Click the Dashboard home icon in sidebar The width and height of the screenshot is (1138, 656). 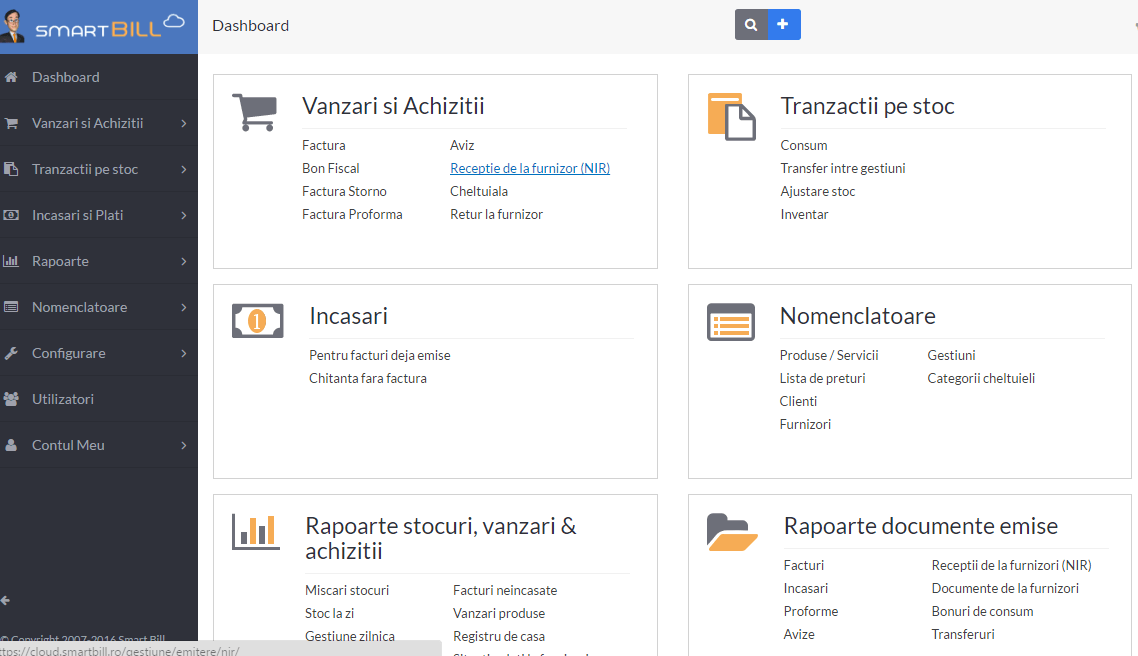11,77
